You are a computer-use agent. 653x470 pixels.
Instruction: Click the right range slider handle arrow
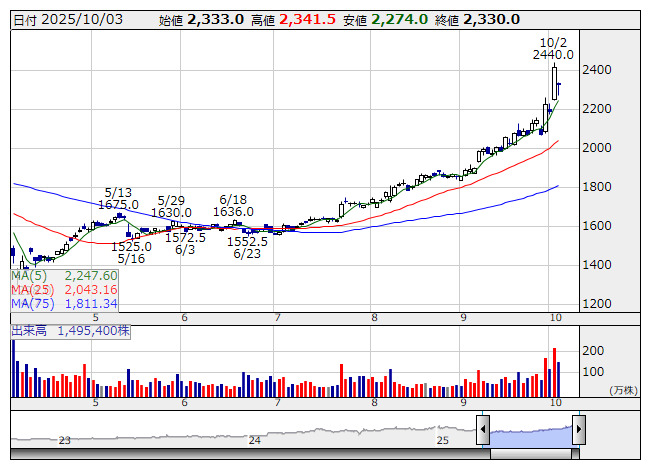[579, 429]
